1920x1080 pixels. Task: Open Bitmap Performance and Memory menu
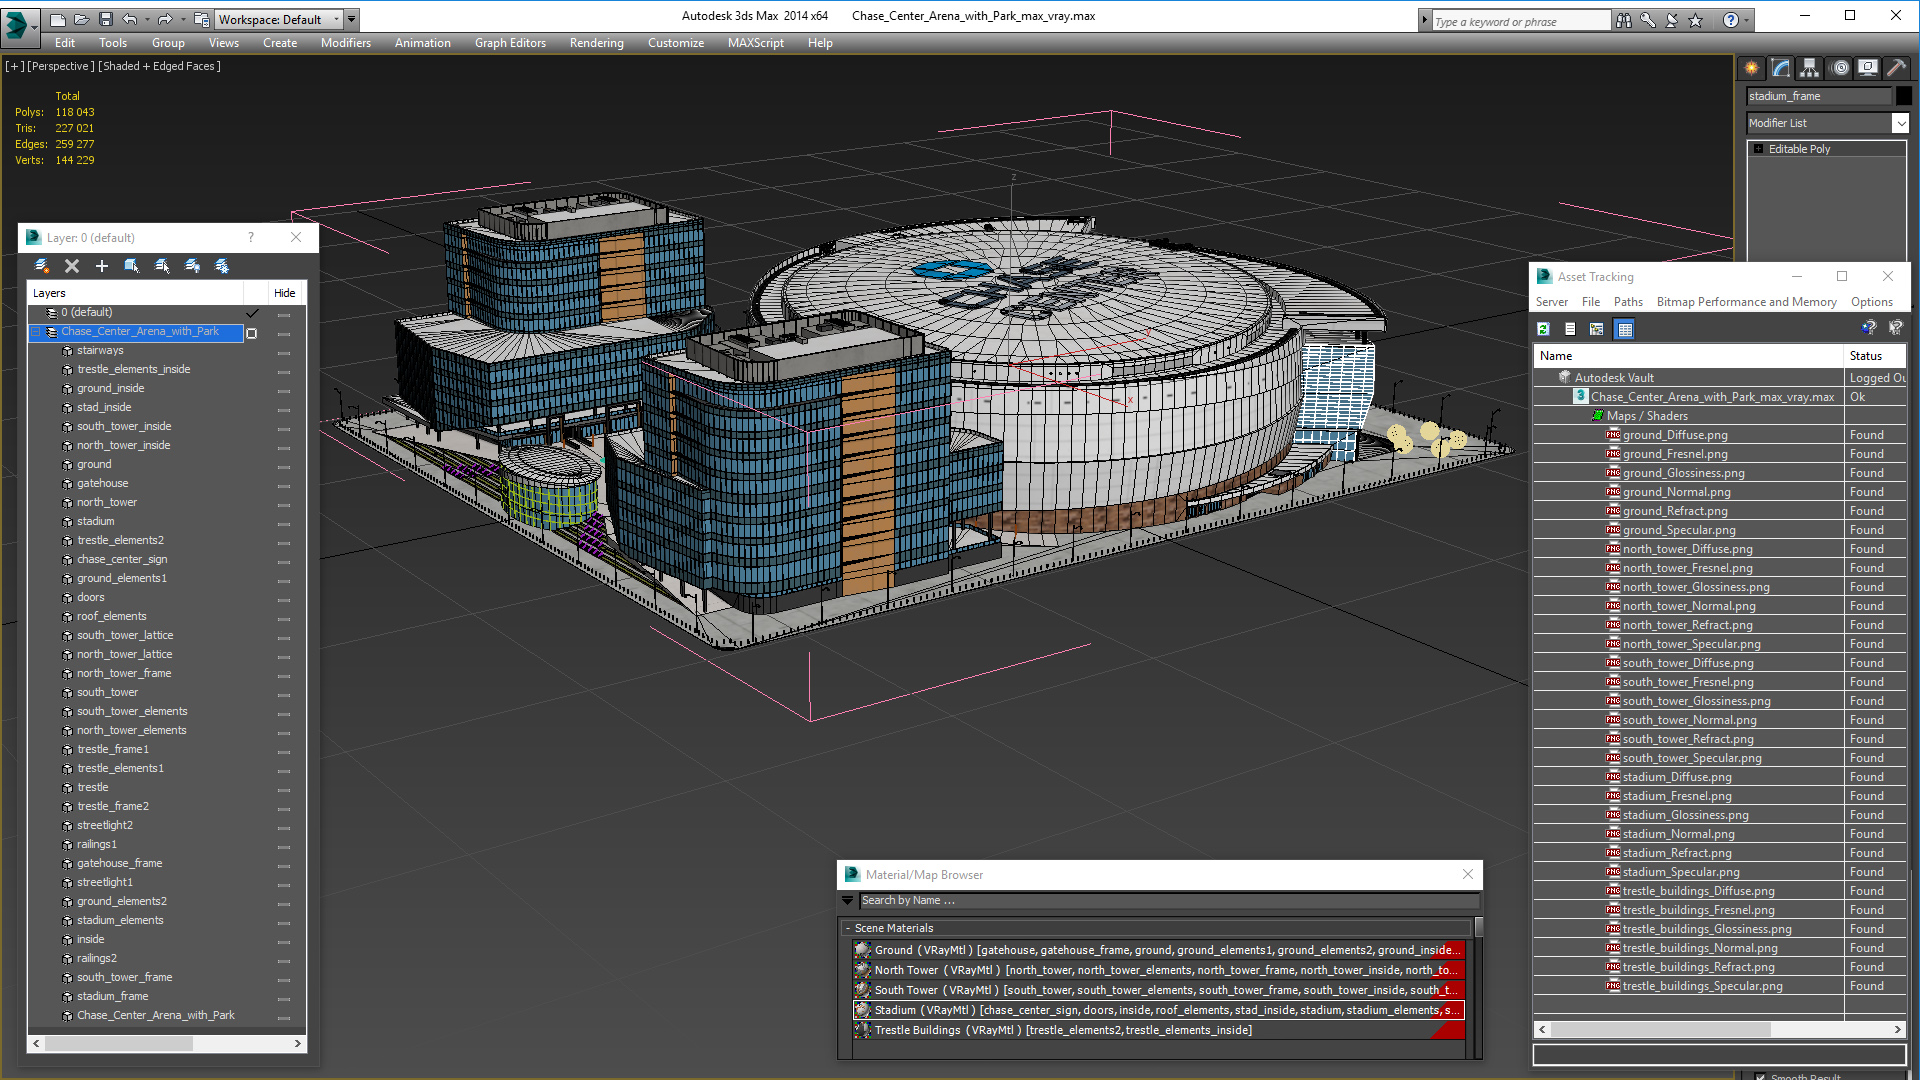[x=1746, y=302]
